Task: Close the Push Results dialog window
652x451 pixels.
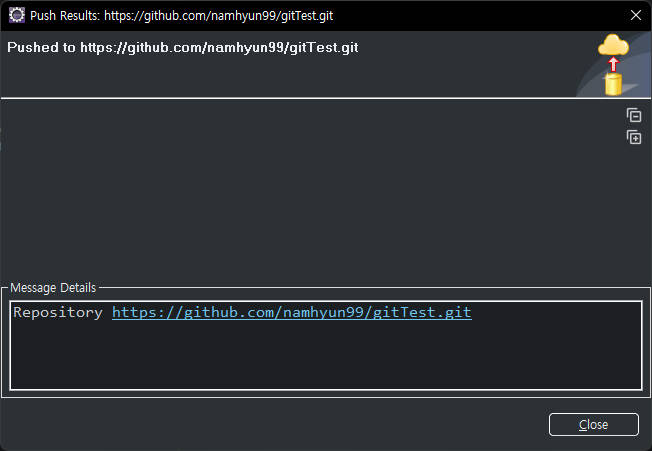Action: click(635, 15)
